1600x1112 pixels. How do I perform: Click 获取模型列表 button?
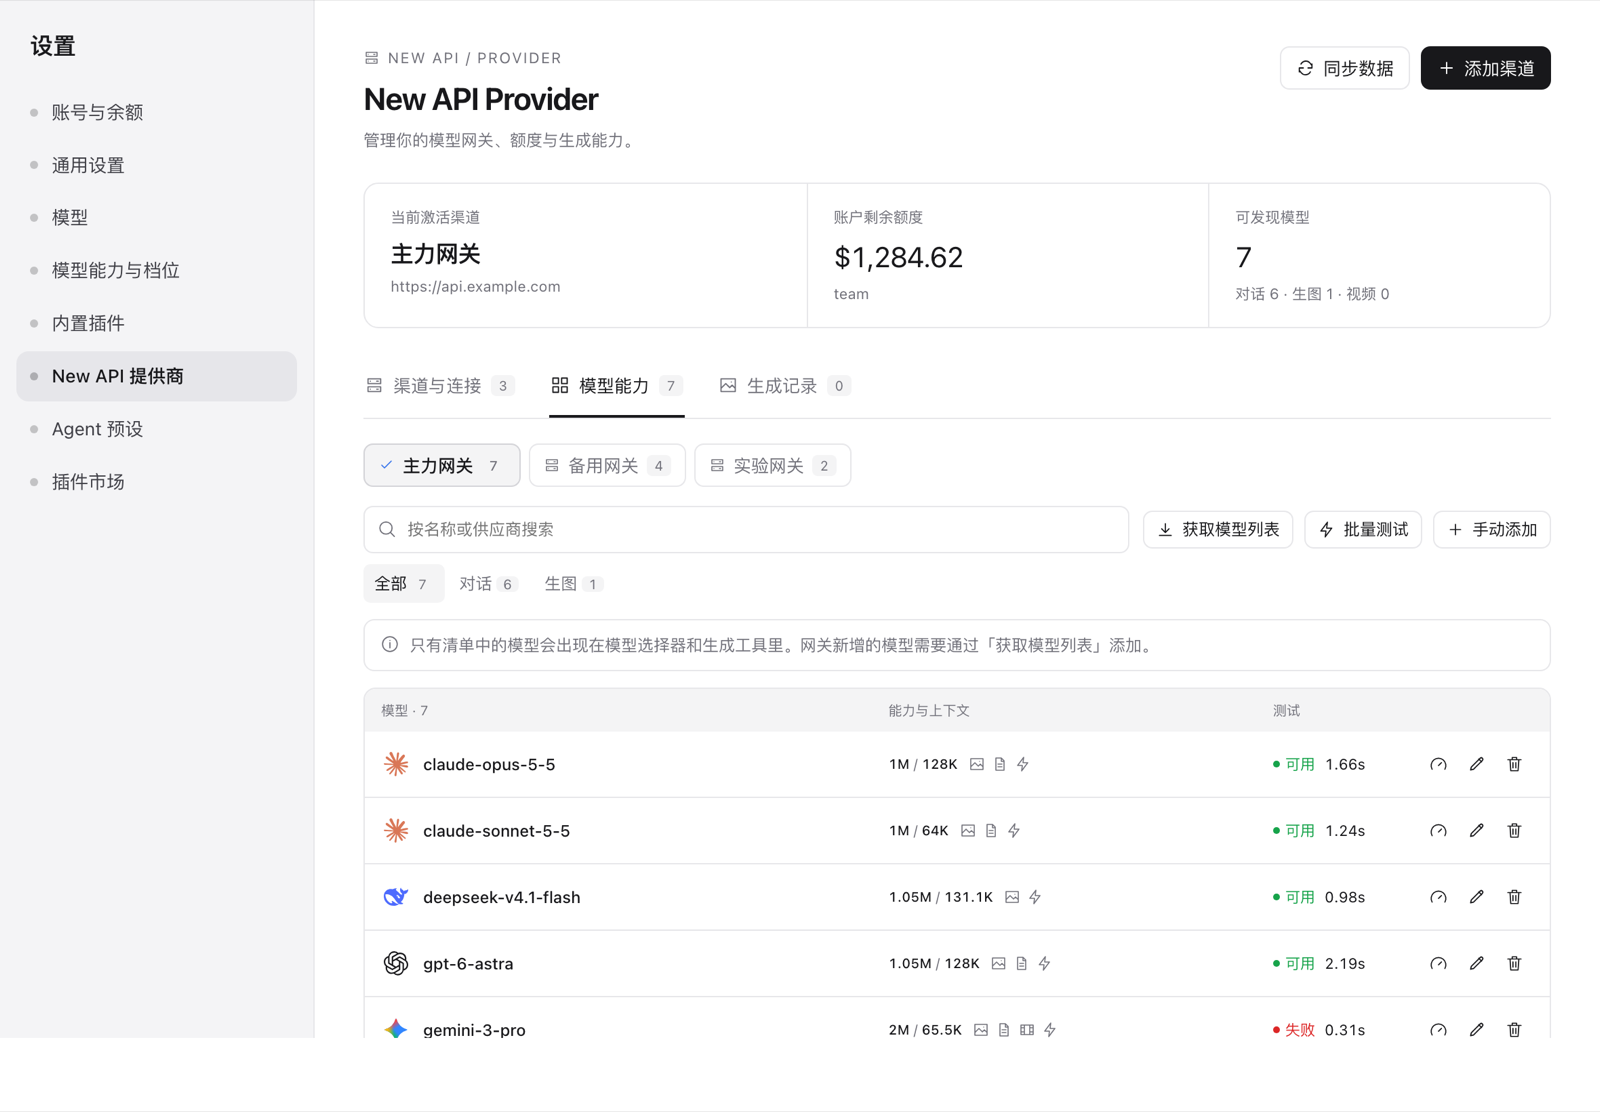coord(1218,529)
